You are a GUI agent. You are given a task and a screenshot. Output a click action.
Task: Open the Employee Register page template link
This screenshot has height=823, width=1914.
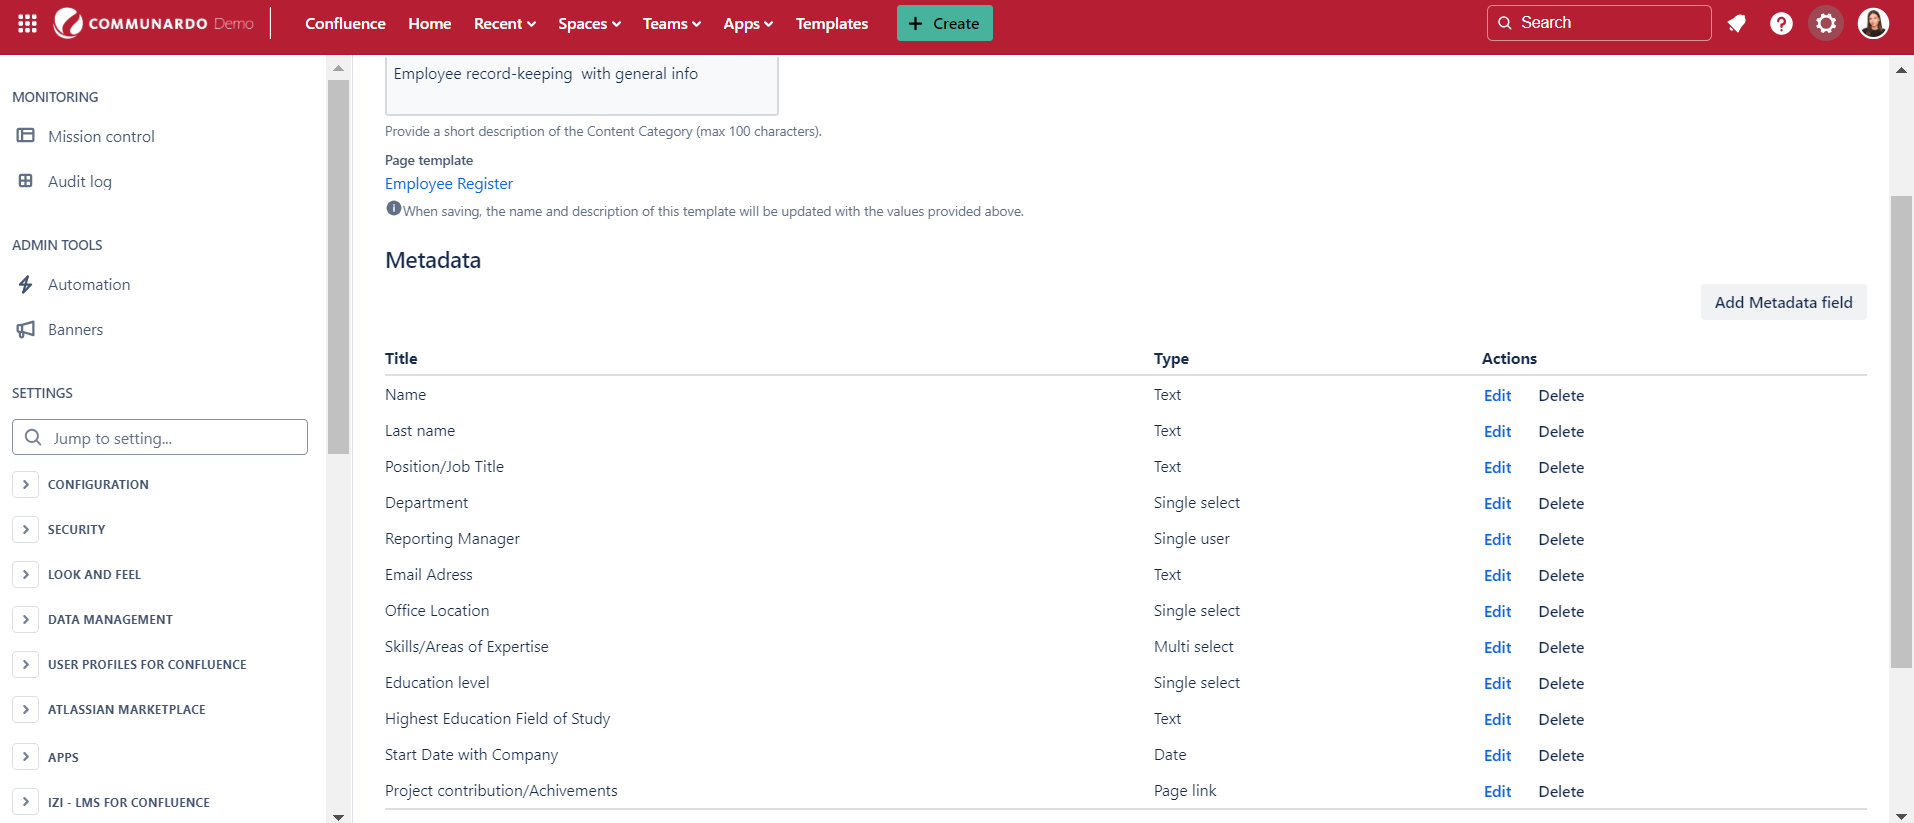pos(449,183)
